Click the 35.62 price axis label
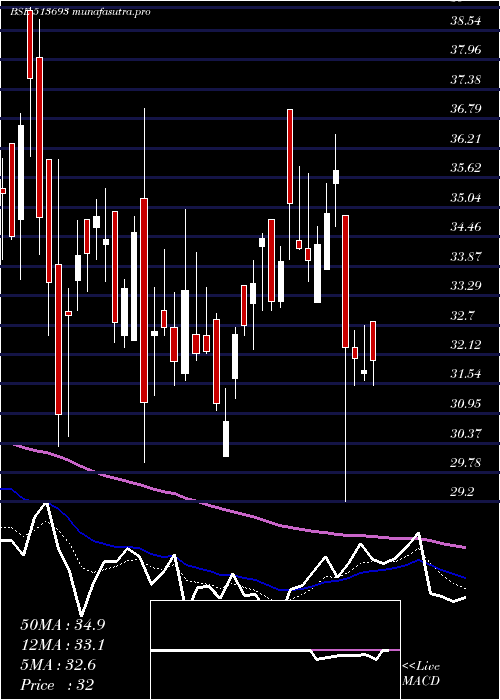500x700 pixels. (466, 168)
